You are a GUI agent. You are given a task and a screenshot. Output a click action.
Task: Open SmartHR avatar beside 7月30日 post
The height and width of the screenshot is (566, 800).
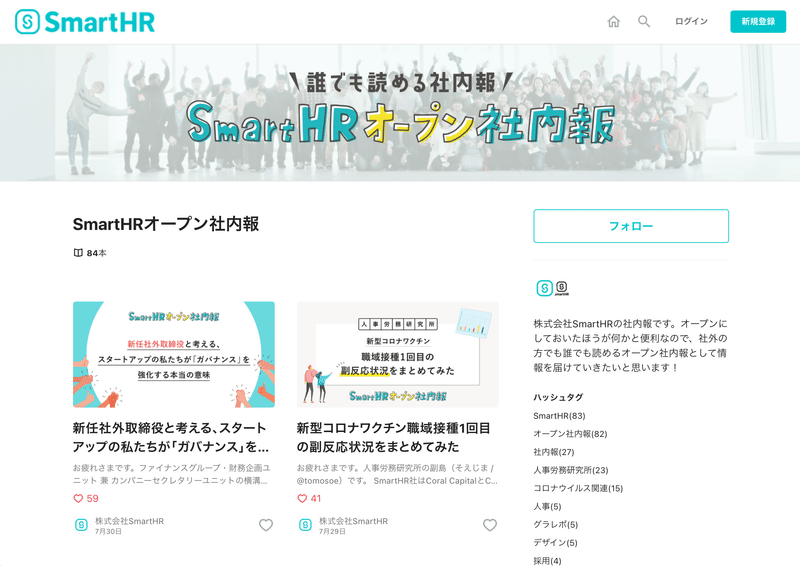pyautogui.click(x=81, y=525)
